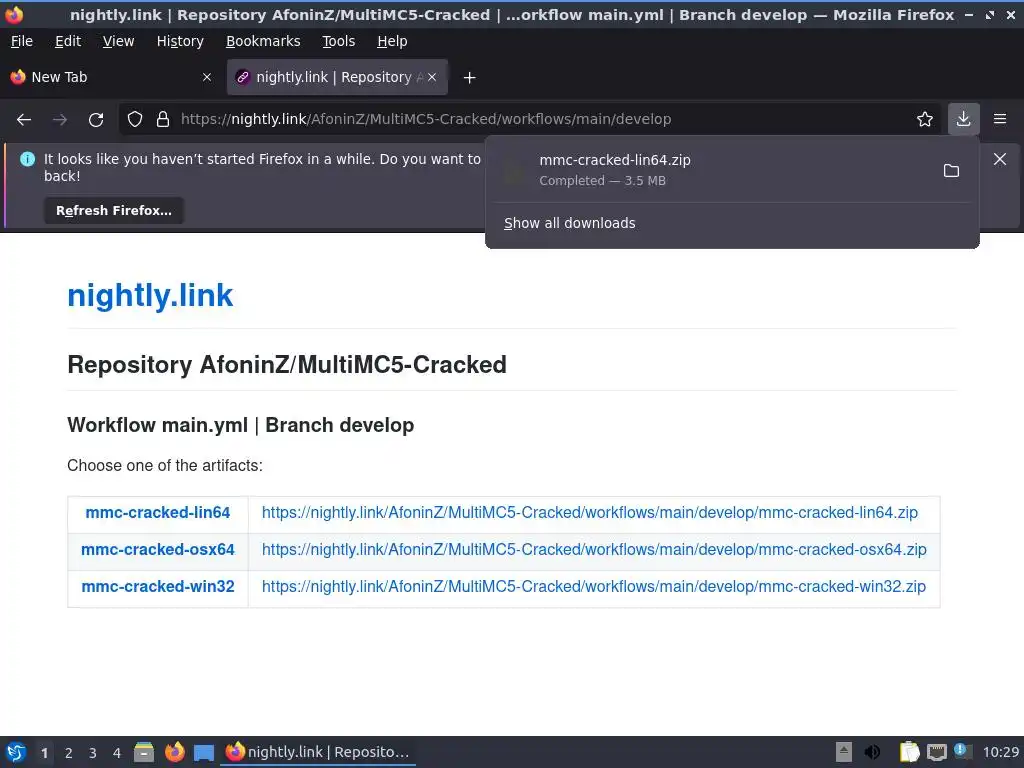
Task: View site security padlock info
Action: tap(163, 119)
